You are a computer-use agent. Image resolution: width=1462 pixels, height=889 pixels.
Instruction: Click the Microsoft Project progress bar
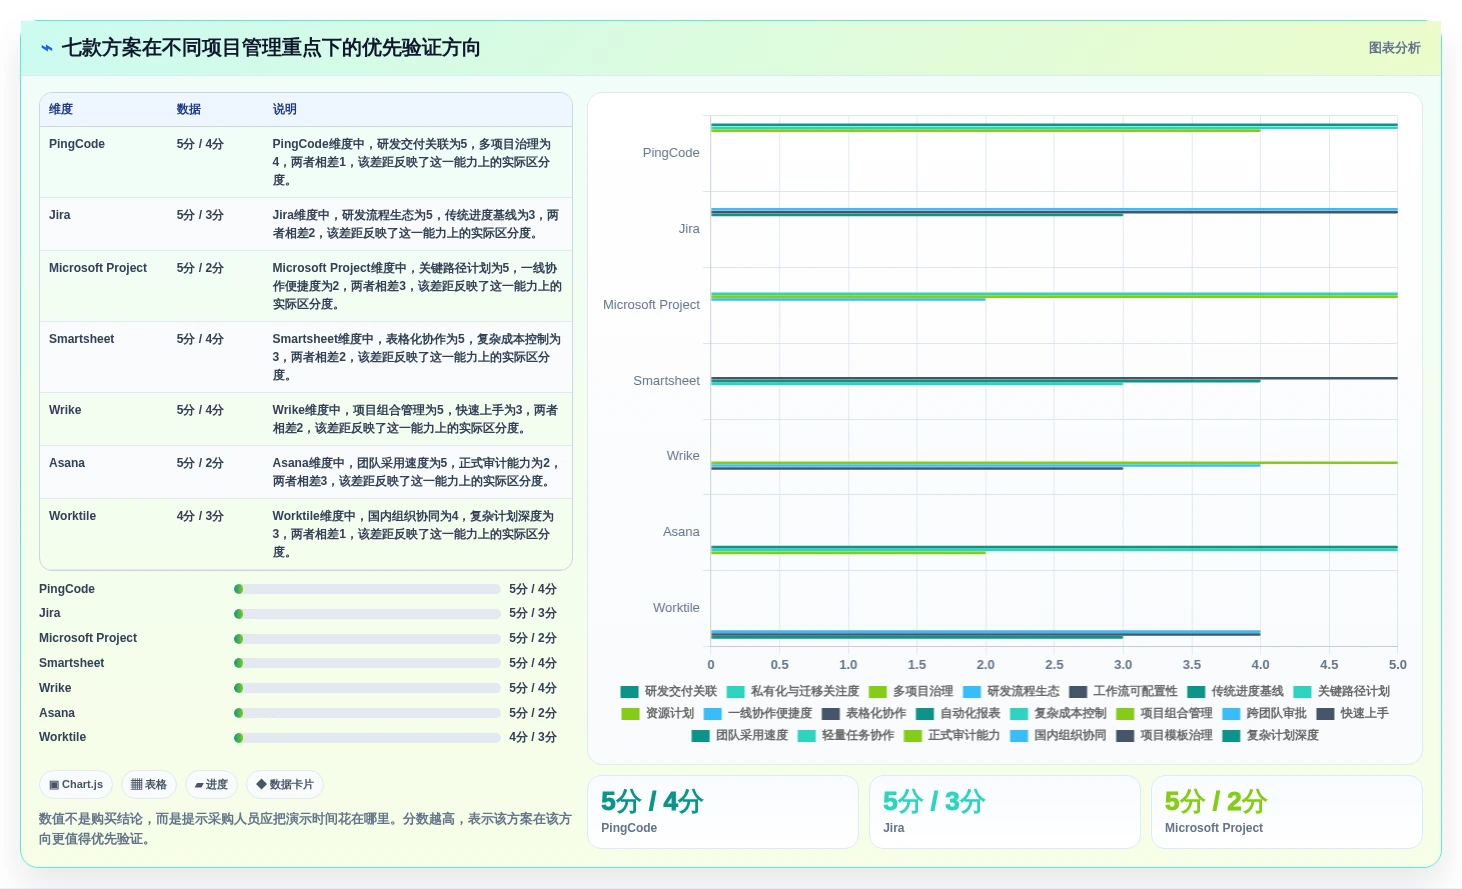pos(367,638)
